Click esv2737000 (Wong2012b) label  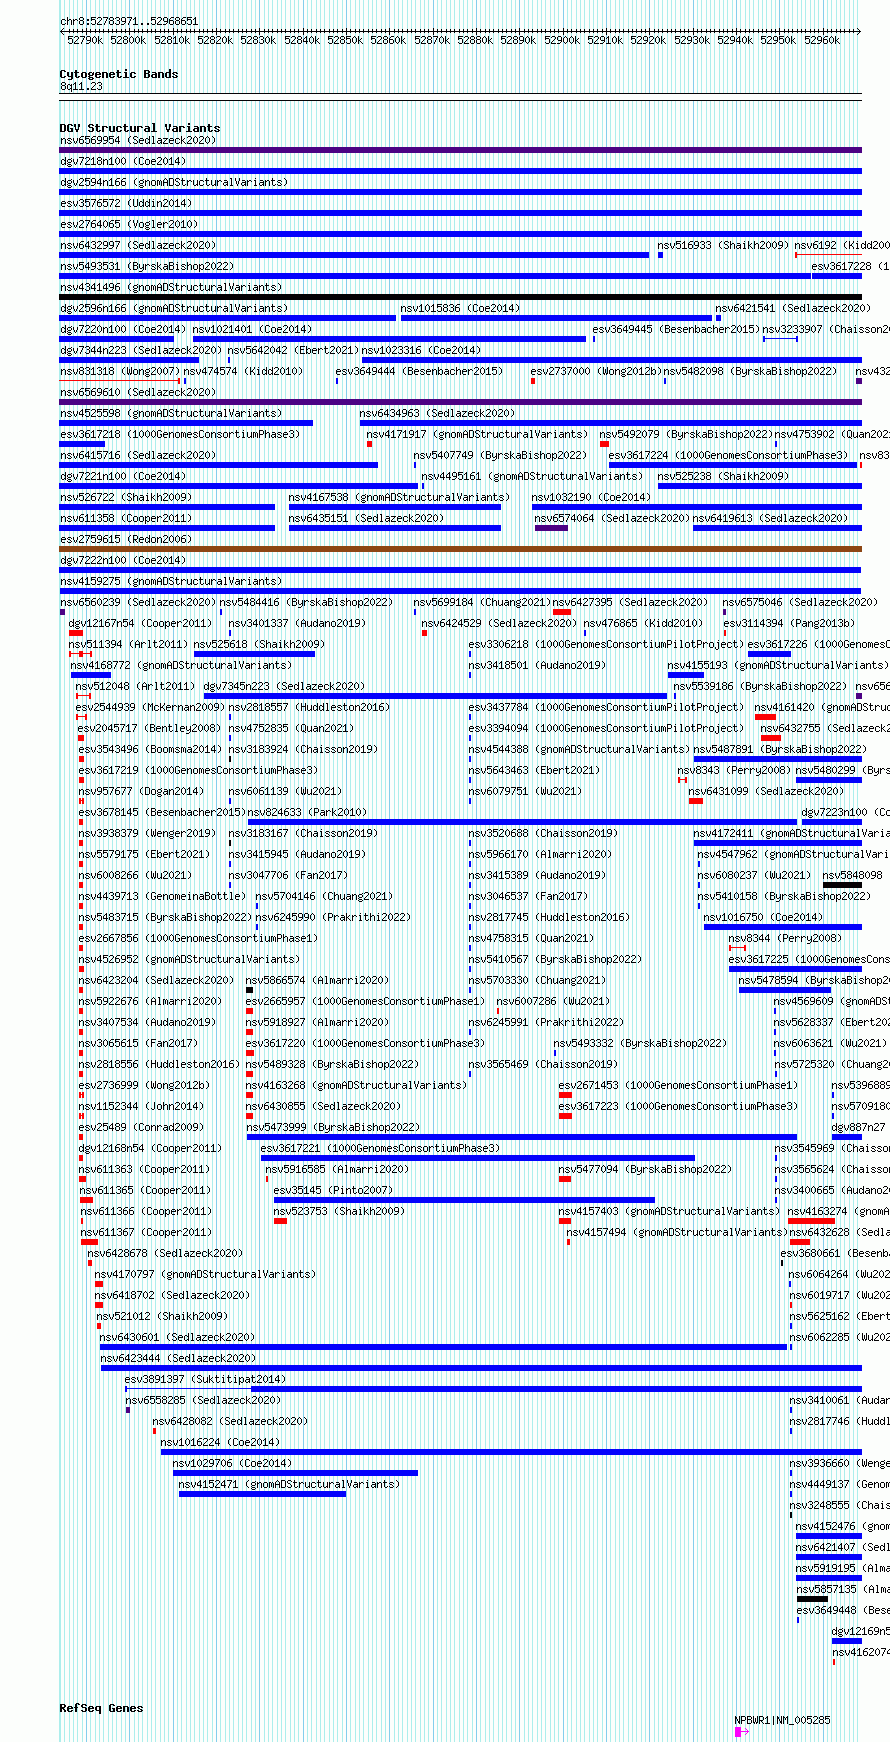[x=596, y=371]
